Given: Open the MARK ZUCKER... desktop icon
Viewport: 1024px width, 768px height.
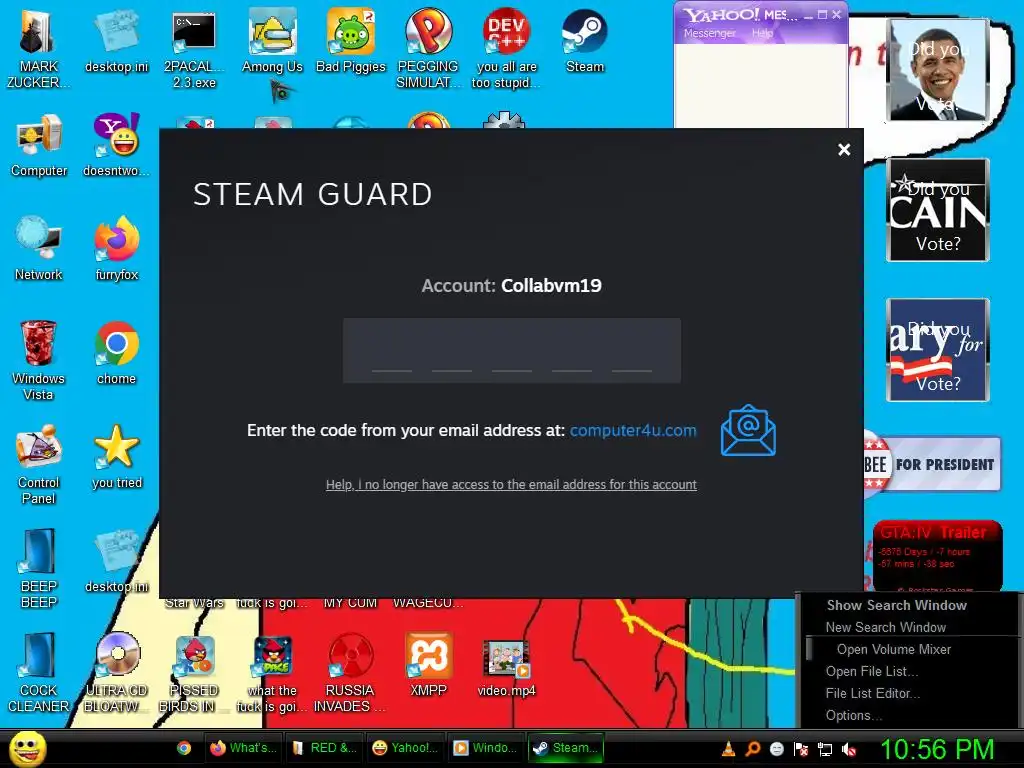Looking at the screenshot, I should (x=38, y=49).
